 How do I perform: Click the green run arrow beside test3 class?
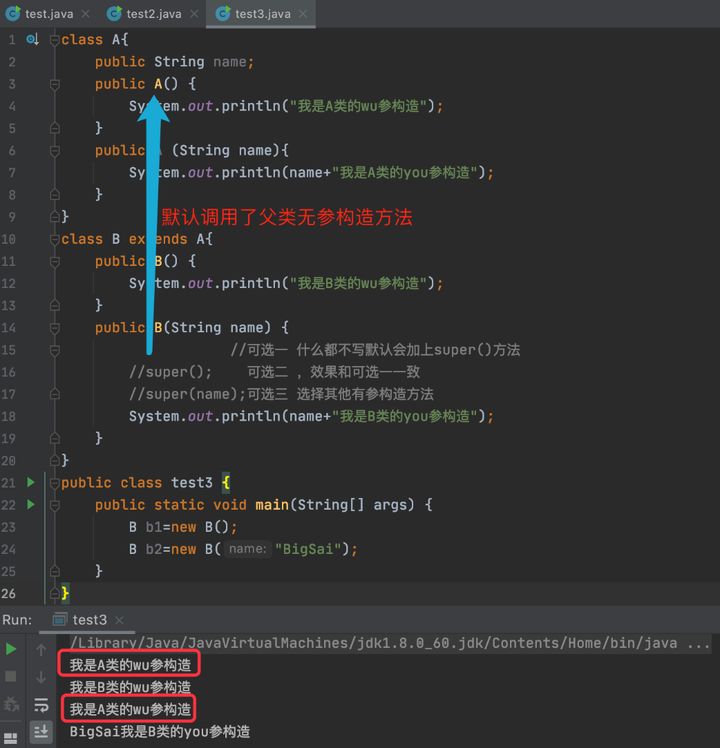[x=31, y=482]
